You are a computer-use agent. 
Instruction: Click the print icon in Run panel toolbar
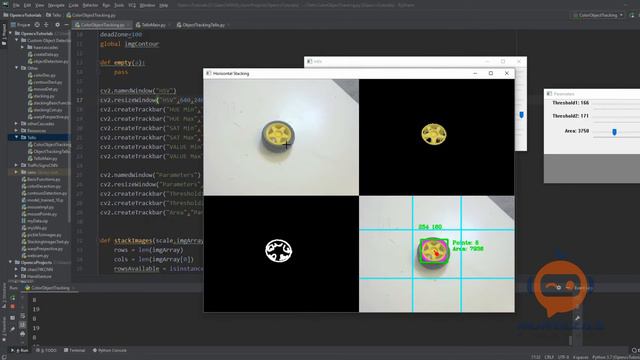[22, 334]
